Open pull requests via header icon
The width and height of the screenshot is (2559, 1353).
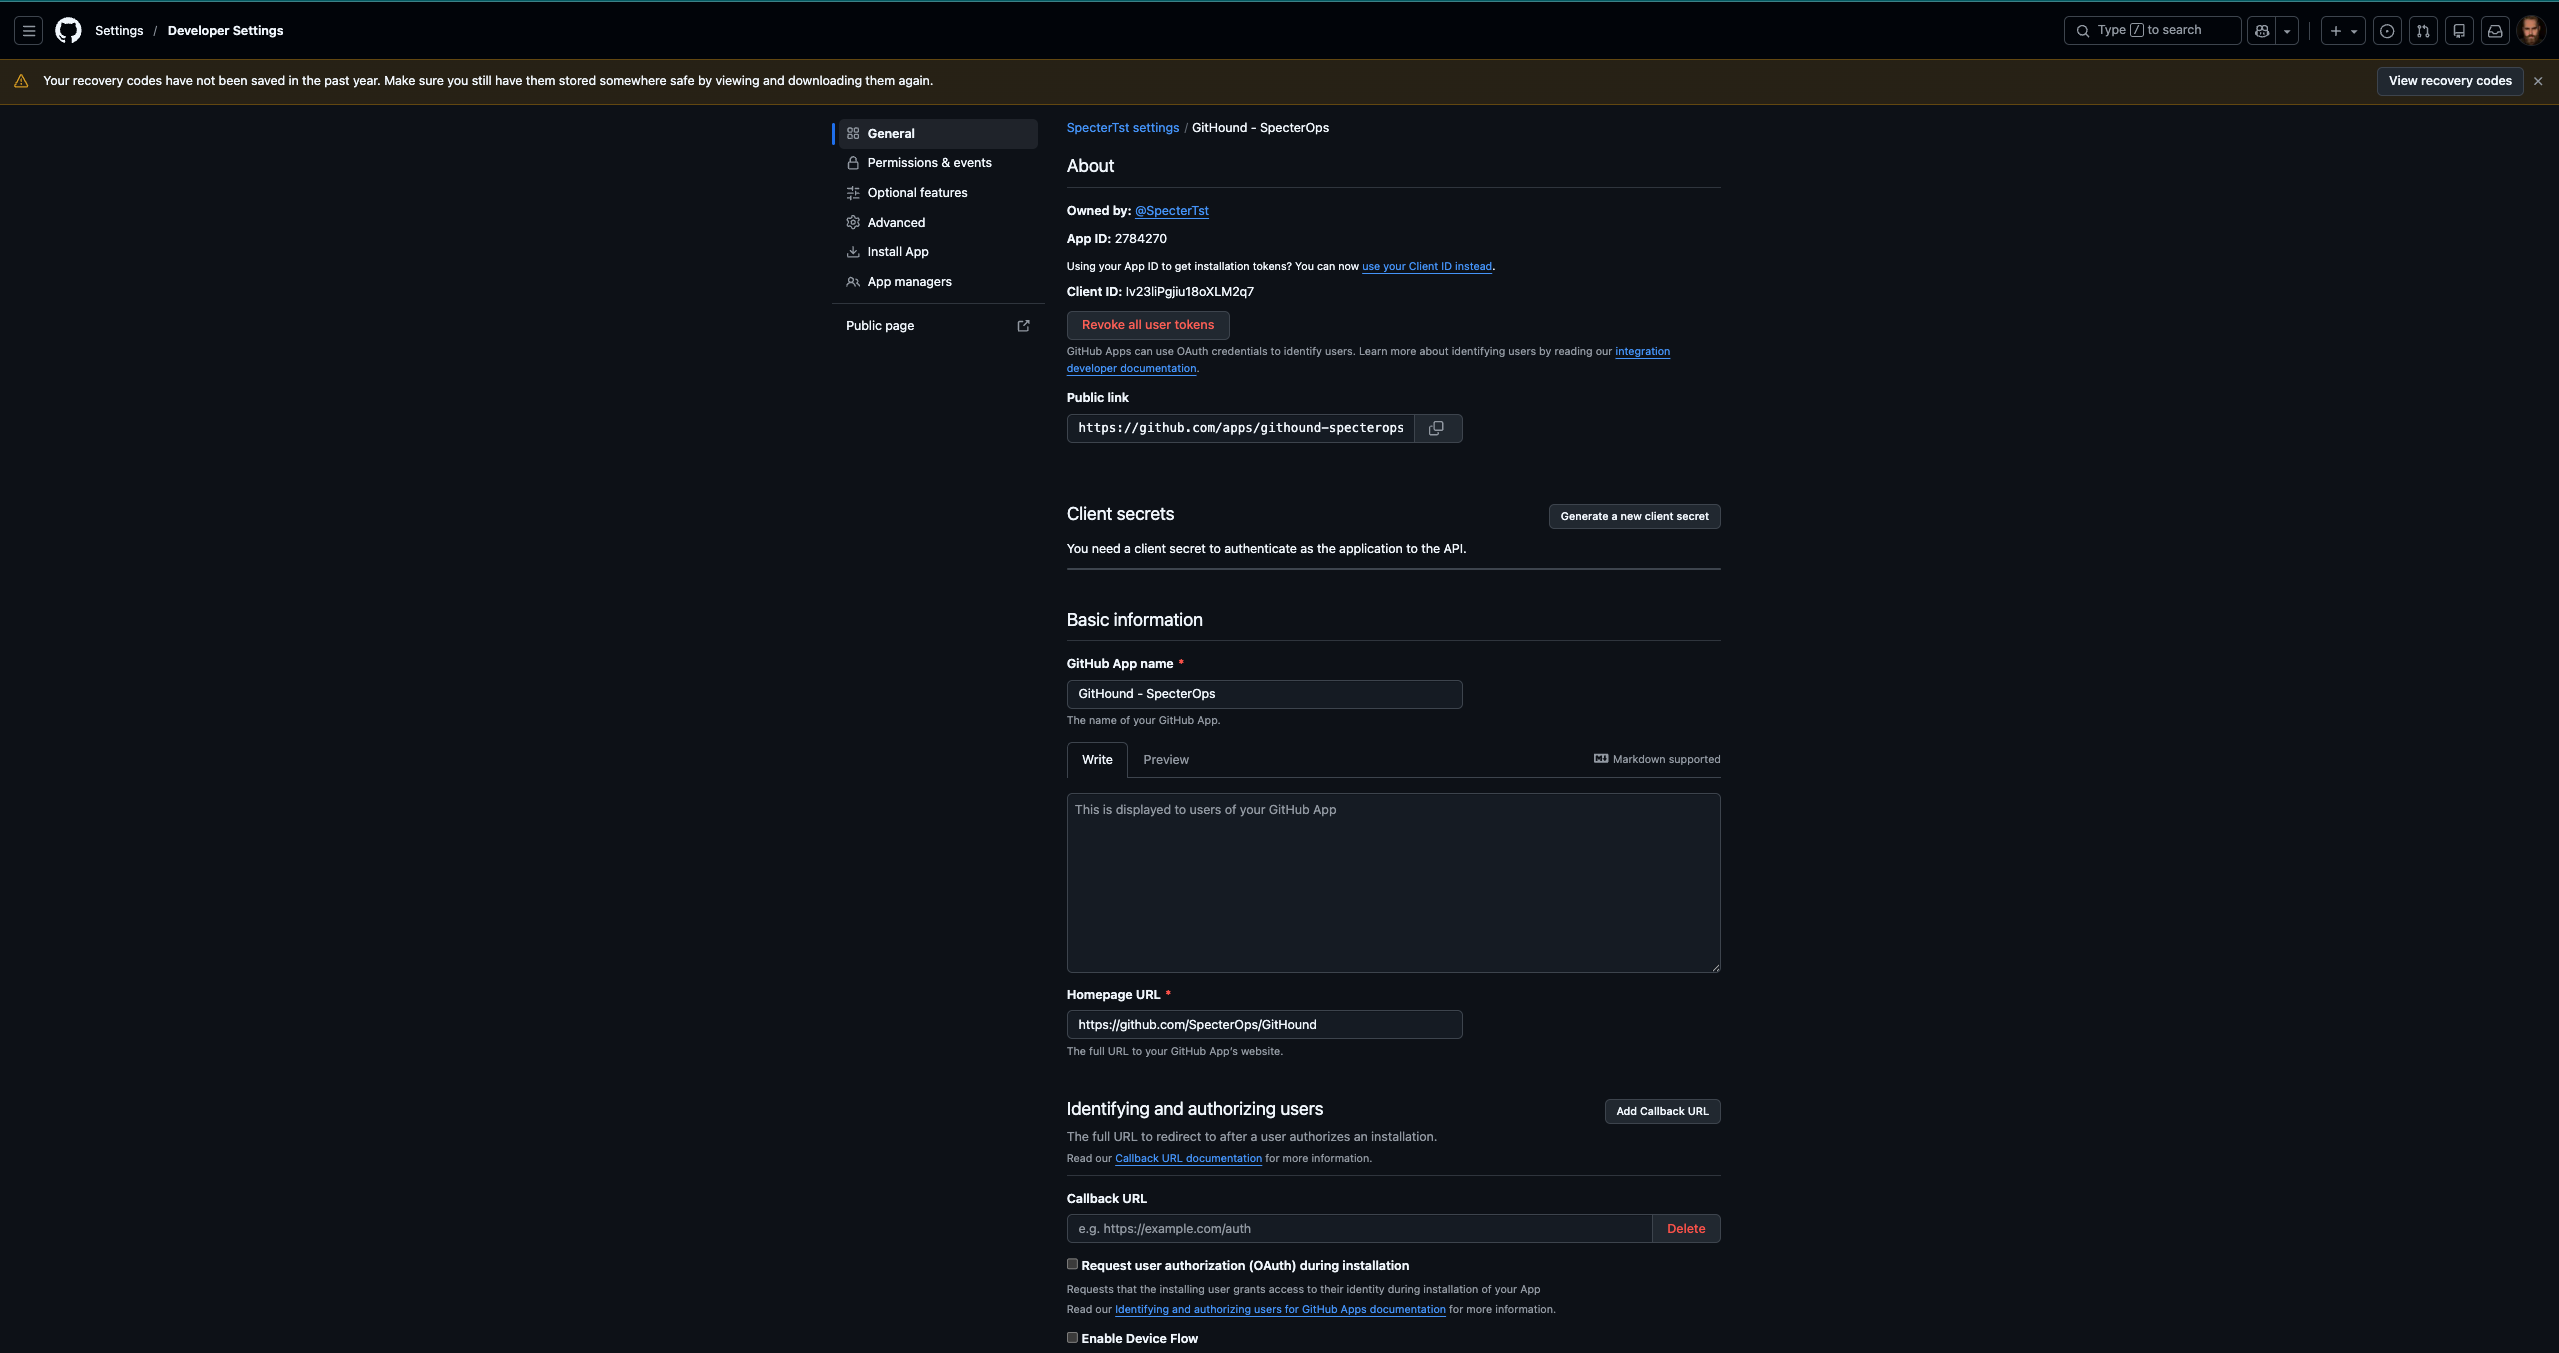pos(2423,30)
